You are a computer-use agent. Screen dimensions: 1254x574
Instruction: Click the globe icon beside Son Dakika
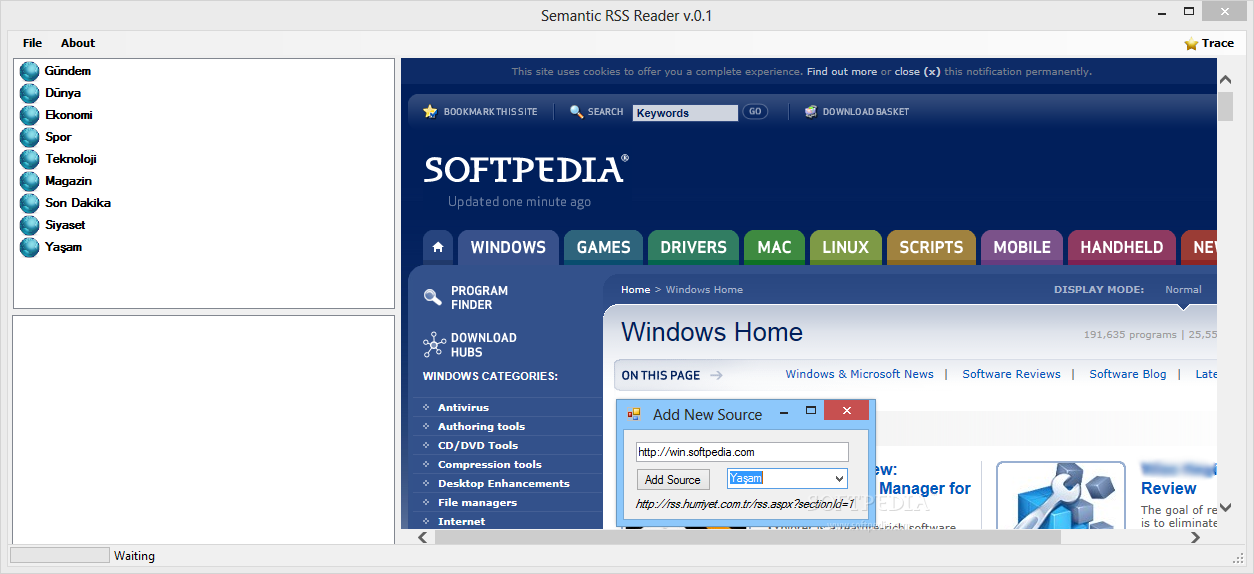(x=29, y=203)
